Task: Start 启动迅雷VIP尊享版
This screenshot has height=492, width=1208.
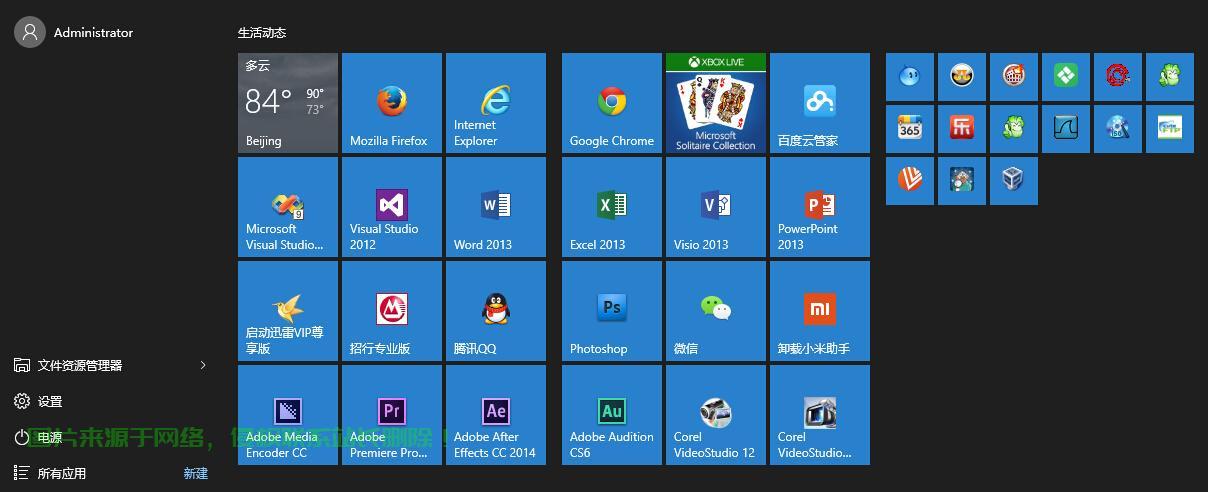Action: pos(288,311)
